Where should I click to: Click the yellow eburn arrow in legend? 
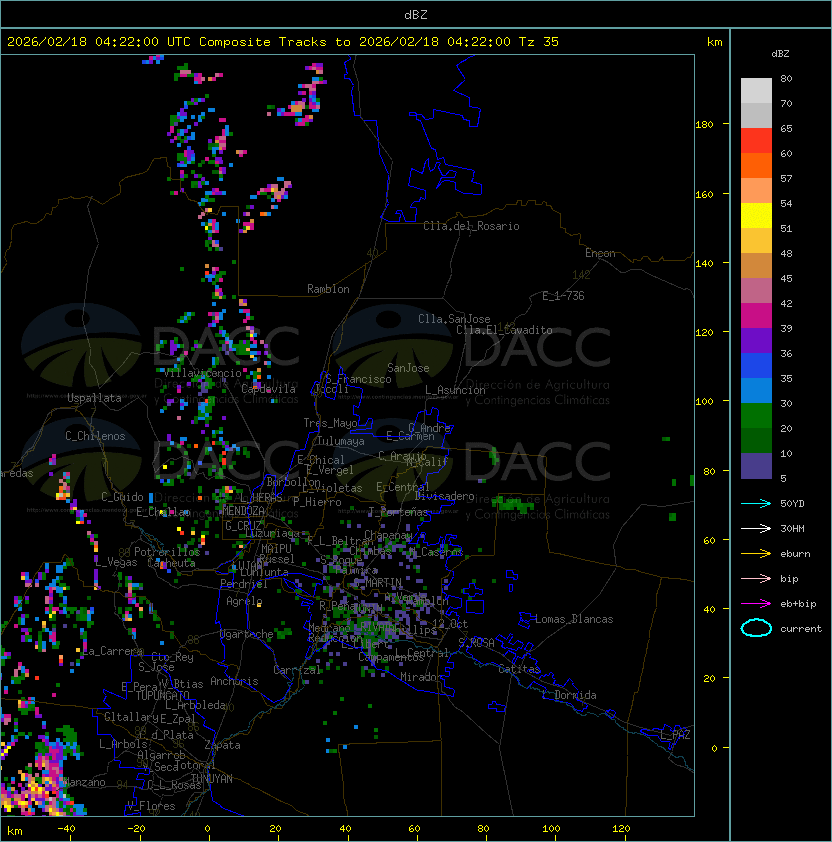pos(756,554)
